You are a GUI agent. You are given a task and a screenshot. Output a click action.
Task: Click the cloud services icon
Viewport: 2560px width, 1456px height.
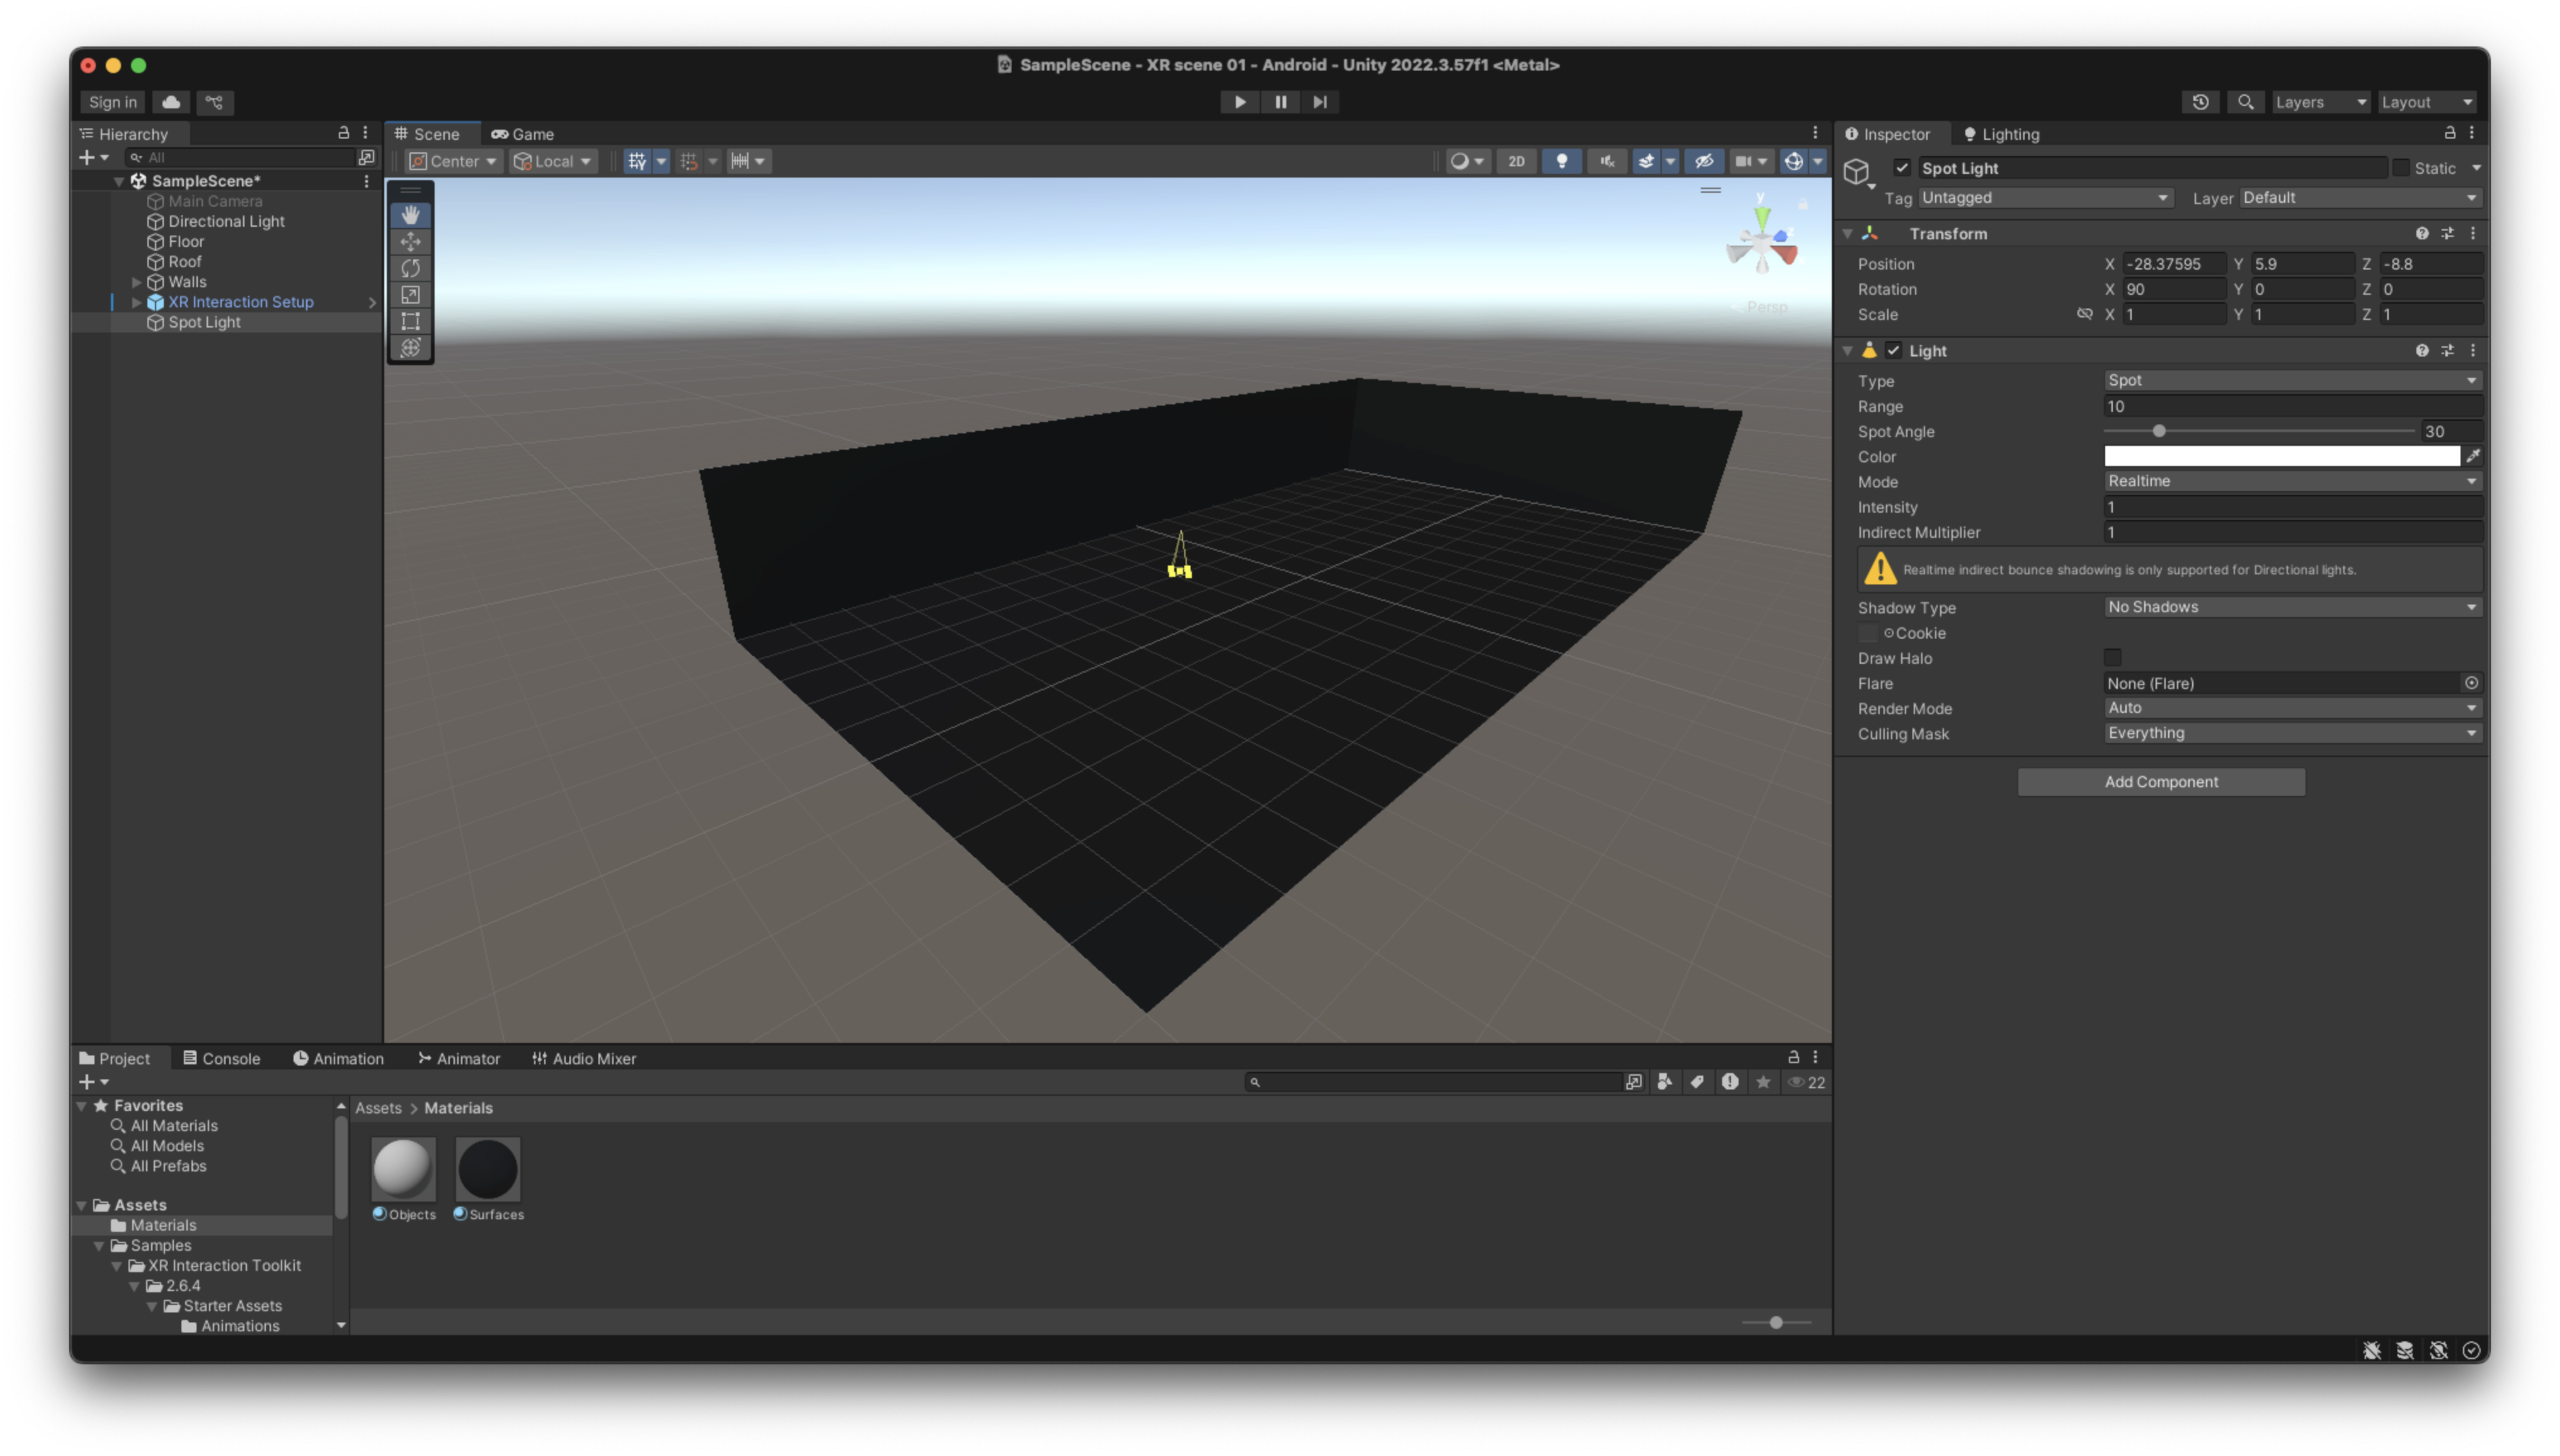point(171,102)
